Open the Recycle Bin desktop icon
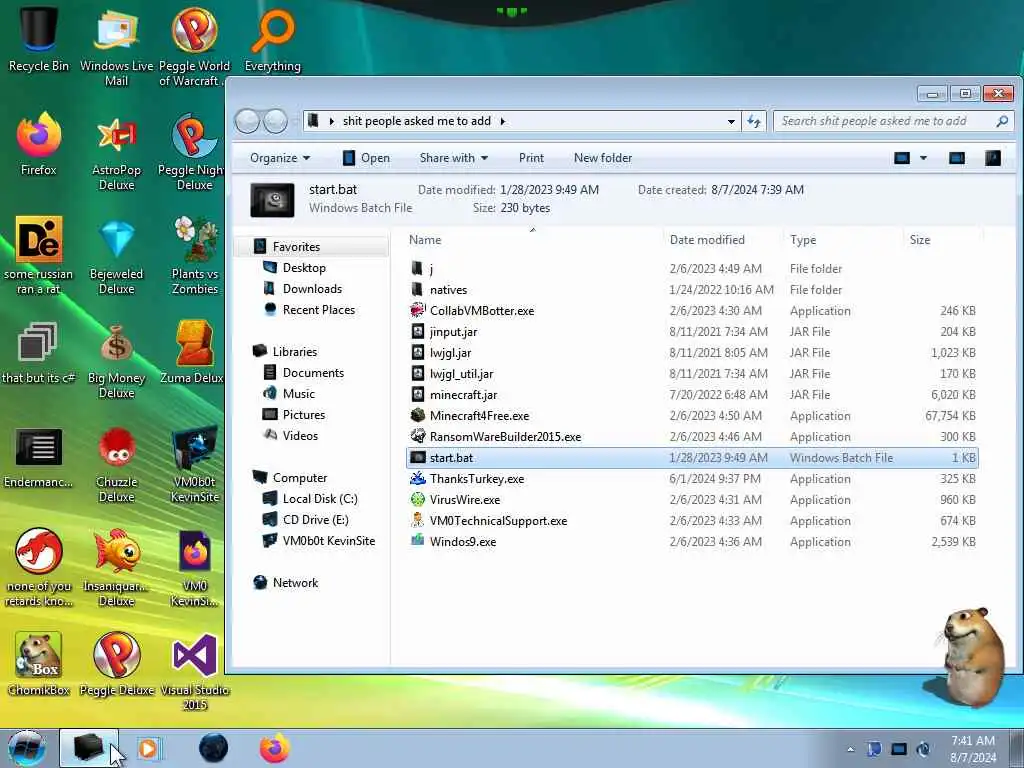The width and height of the screenshot is (1024, 768). pos(39,37)
